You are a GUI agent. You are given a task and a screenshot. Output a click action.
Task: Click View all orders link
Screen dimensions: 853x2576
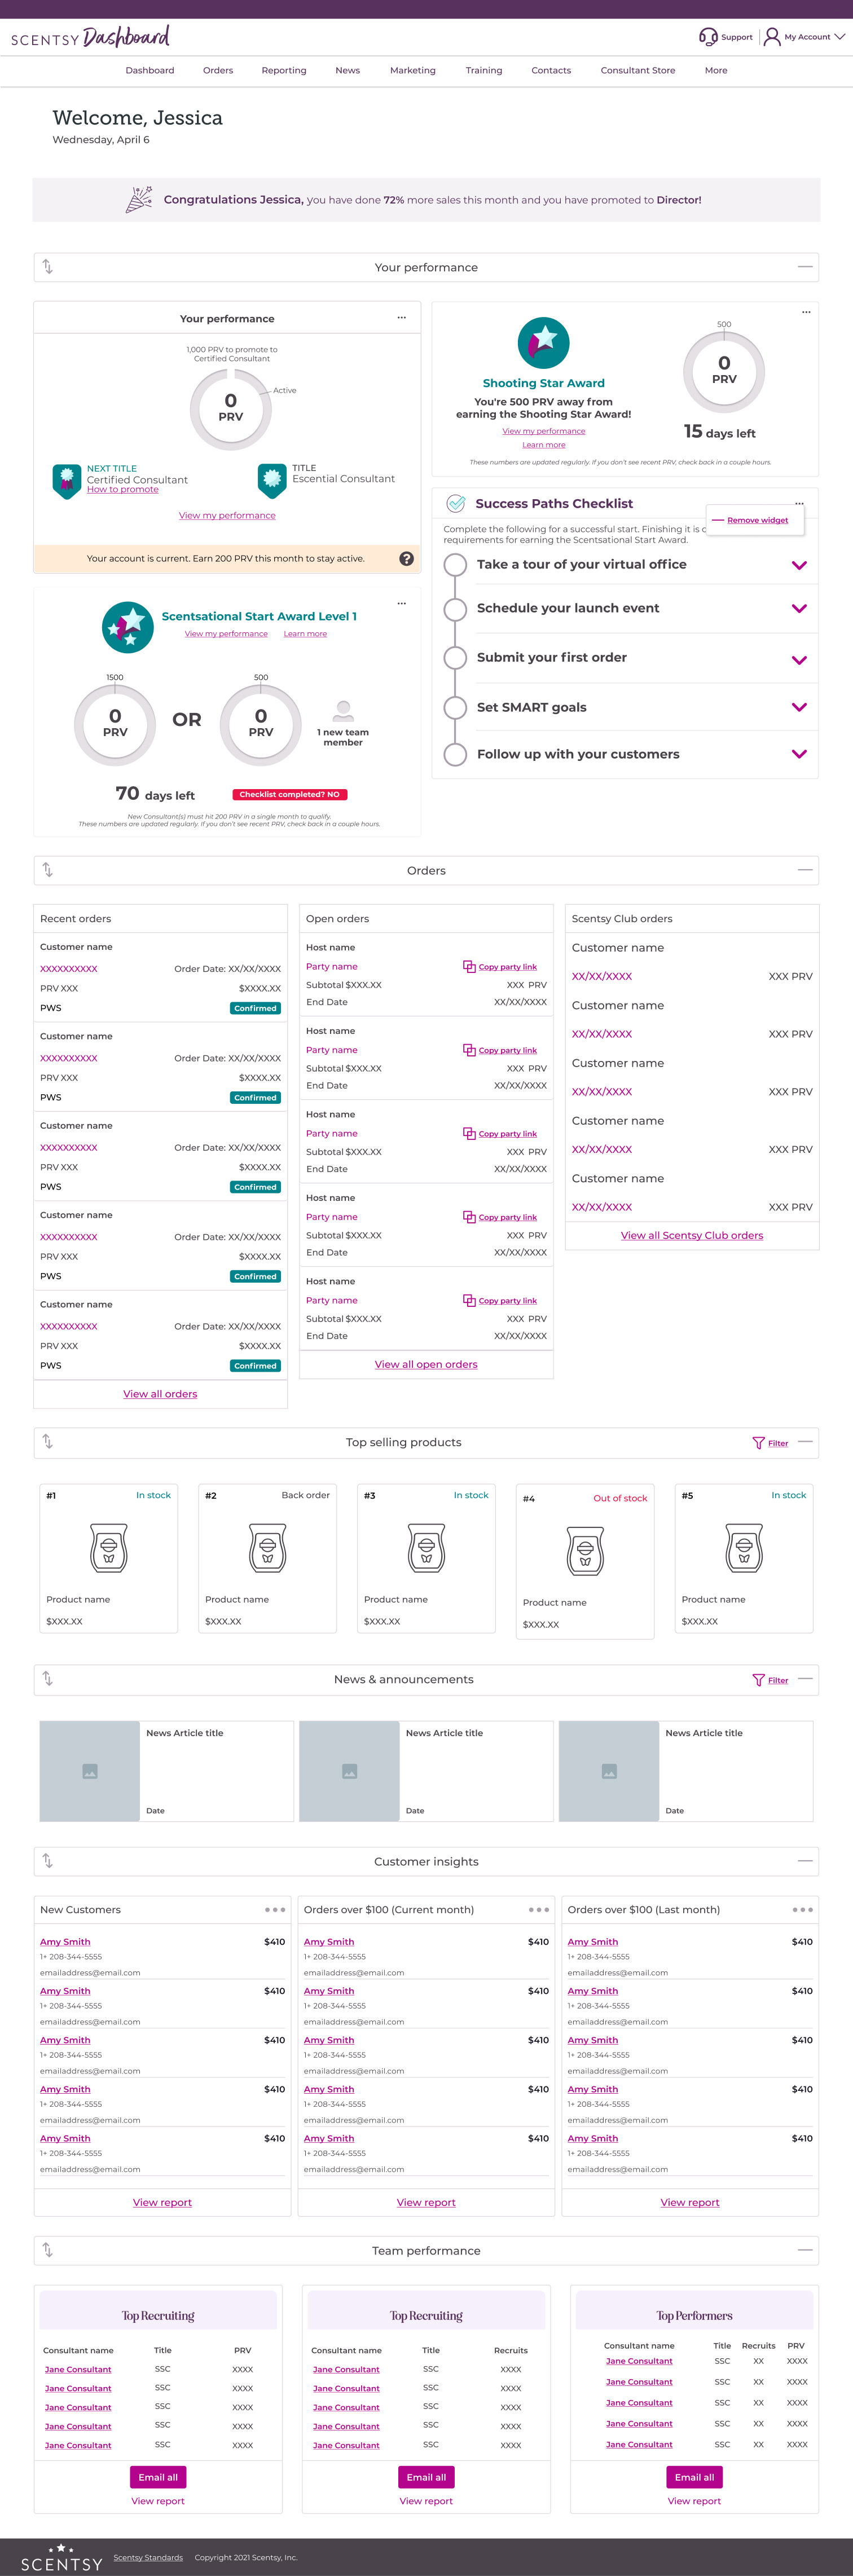[x=160, y=1394]
